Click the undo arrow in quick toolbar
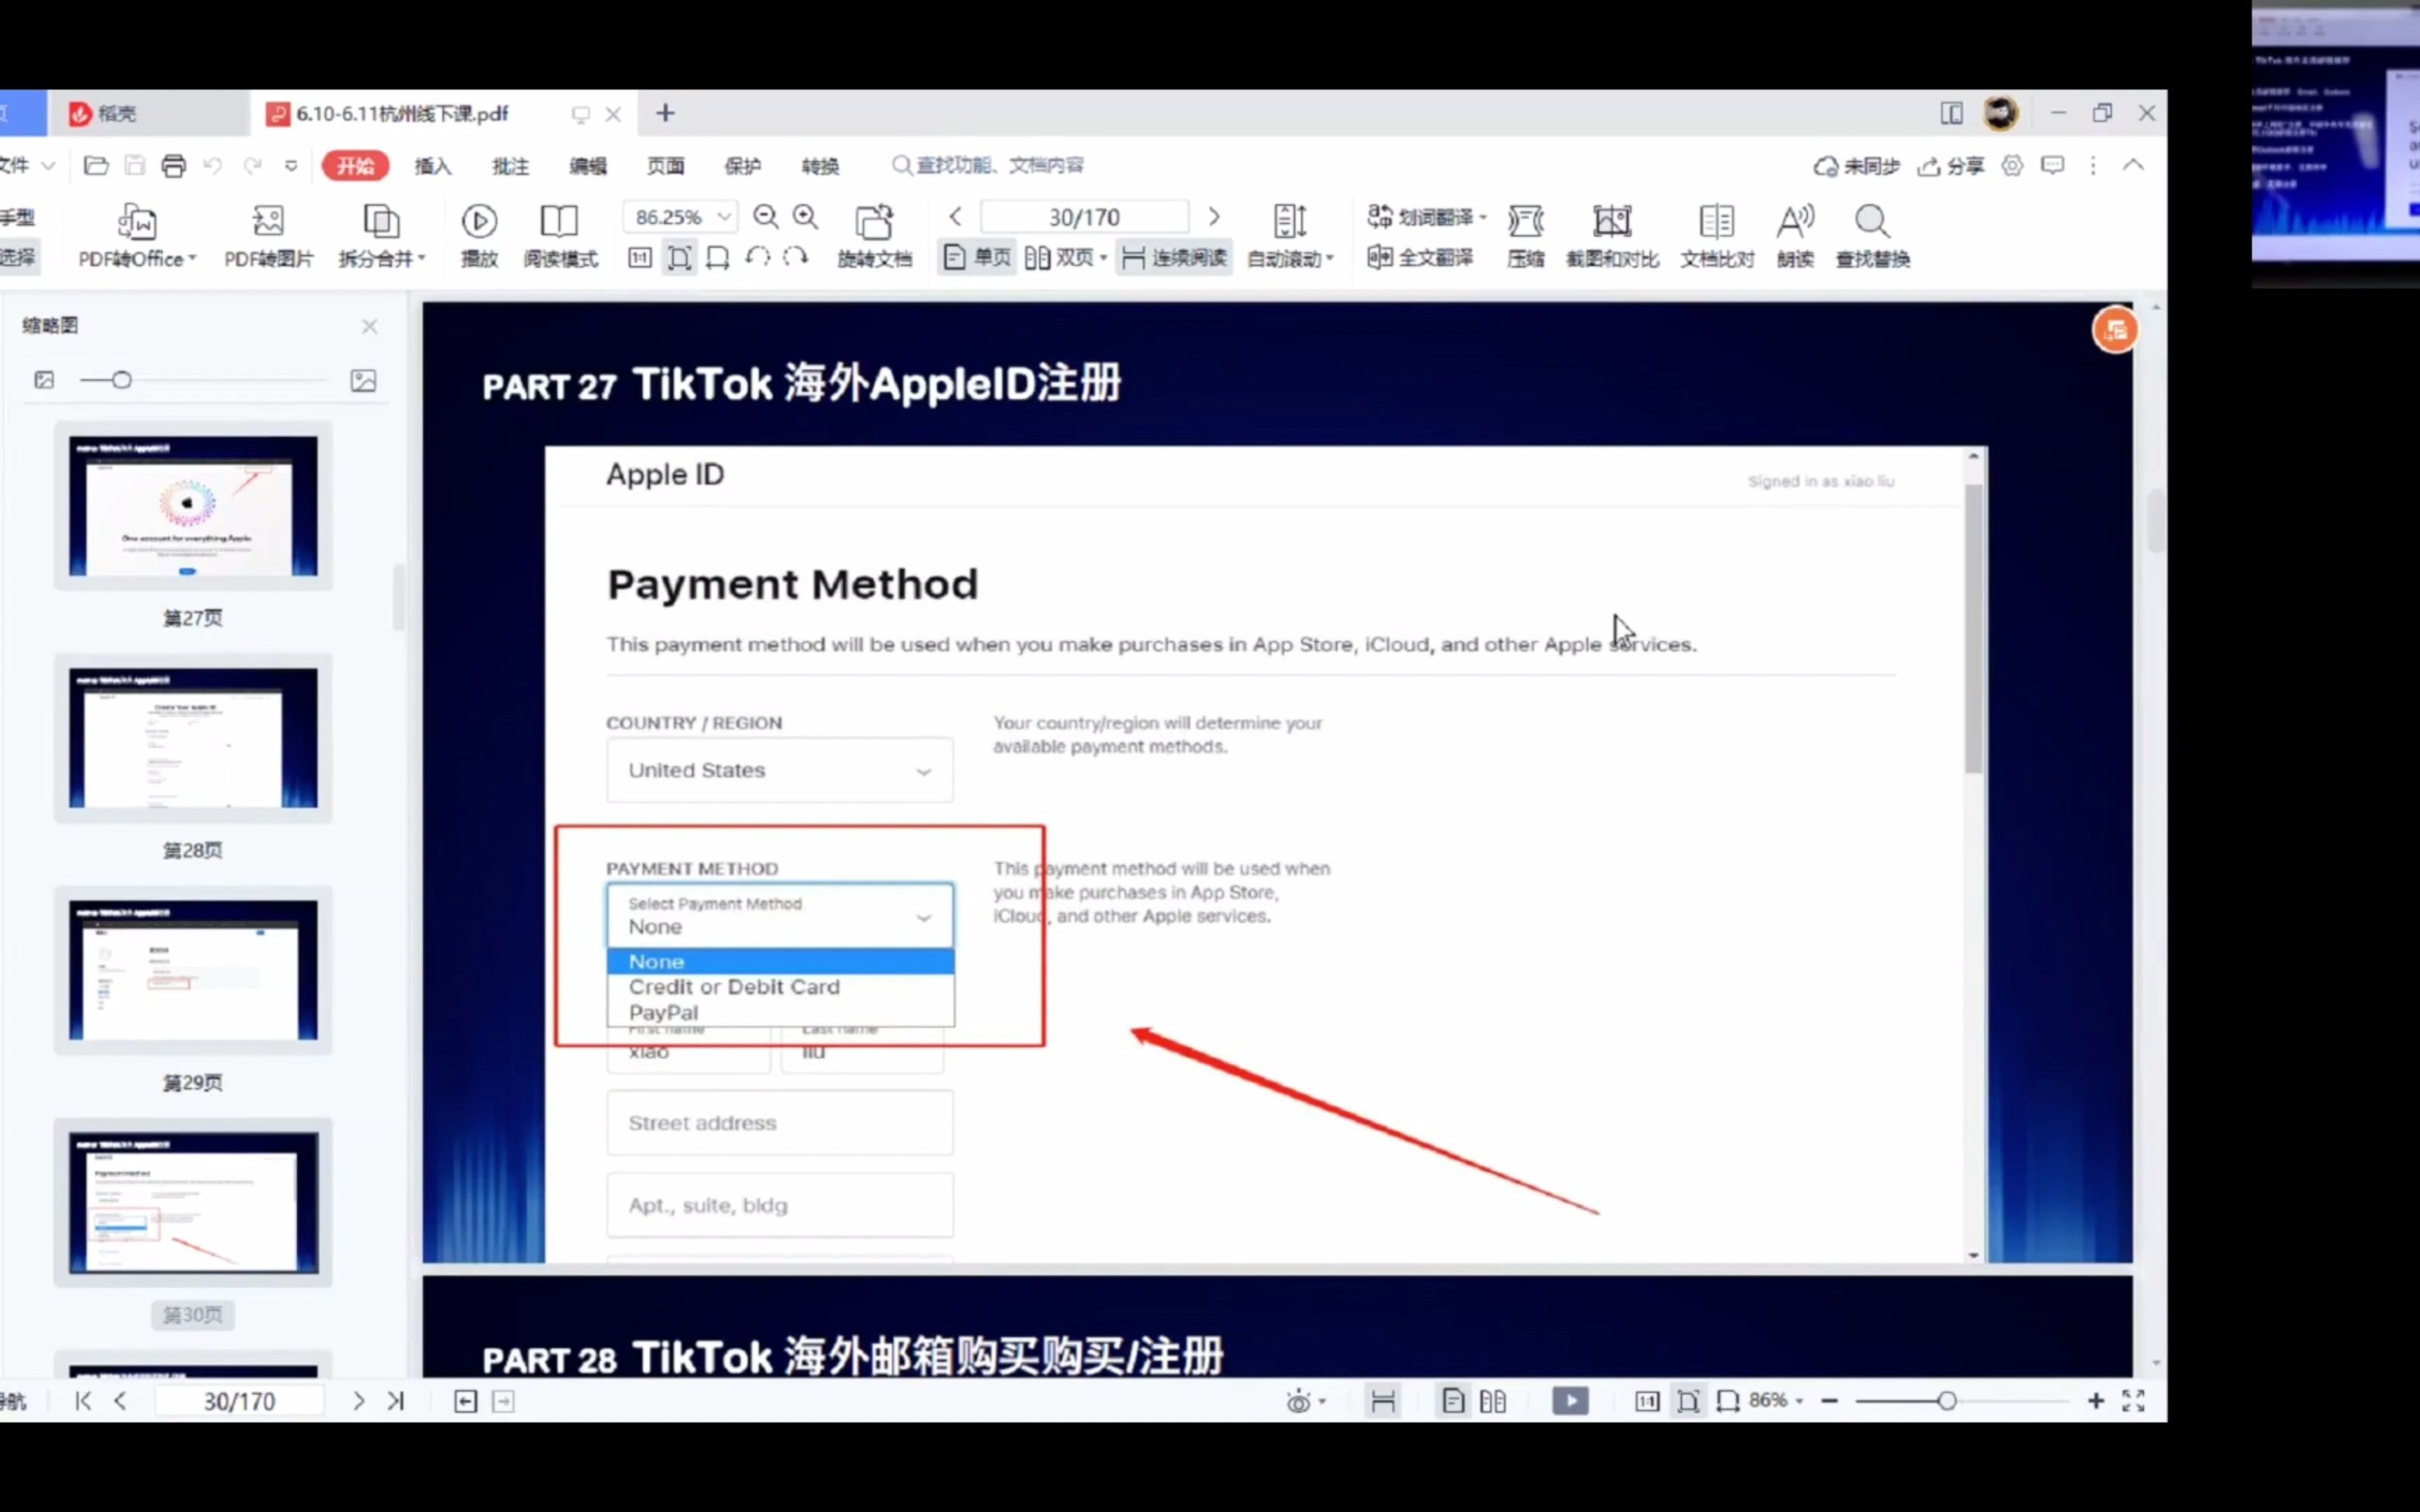The height and width of the screenshot is (1512, 2420). pos(212,166)
